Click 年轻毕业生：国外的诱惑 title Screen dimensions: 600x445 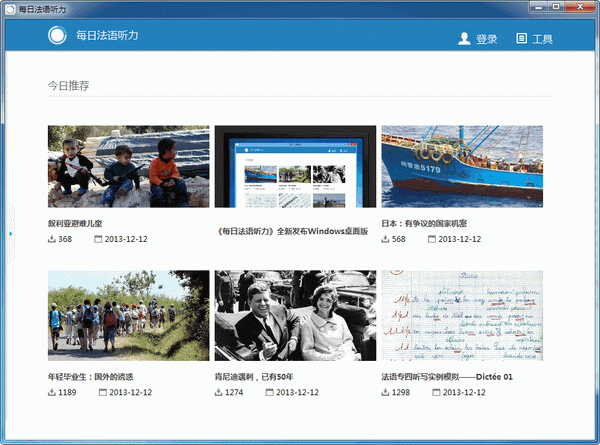click(x=90, y=376)
